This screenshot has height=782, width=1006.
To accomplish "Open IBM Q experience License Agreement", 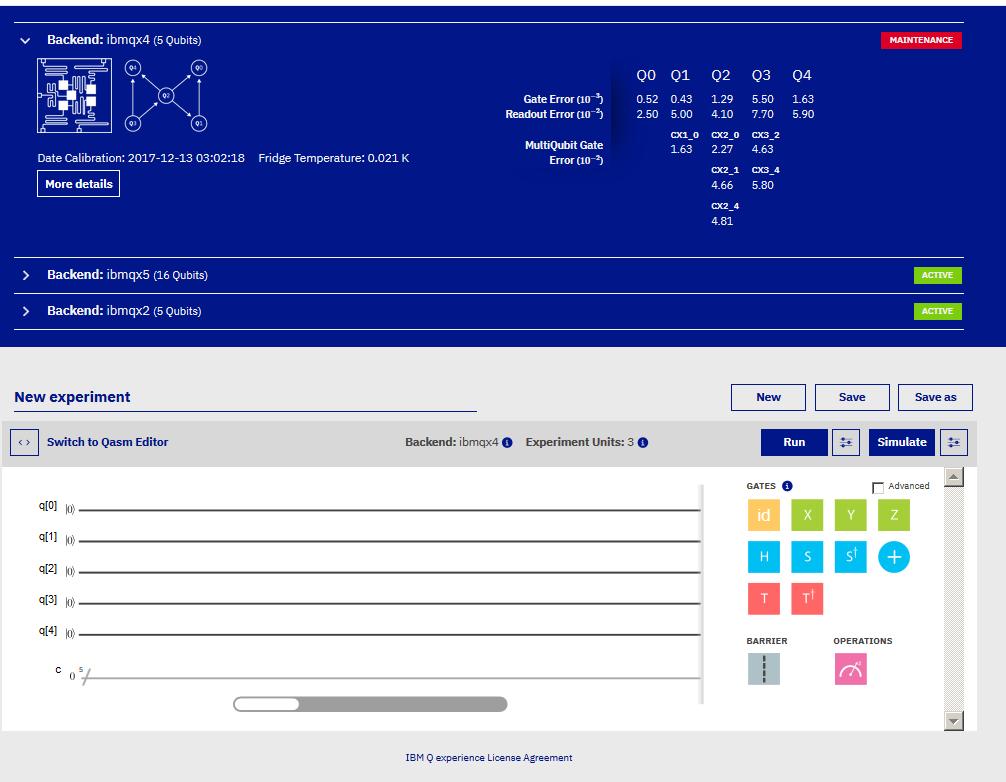I will point(489,758).
